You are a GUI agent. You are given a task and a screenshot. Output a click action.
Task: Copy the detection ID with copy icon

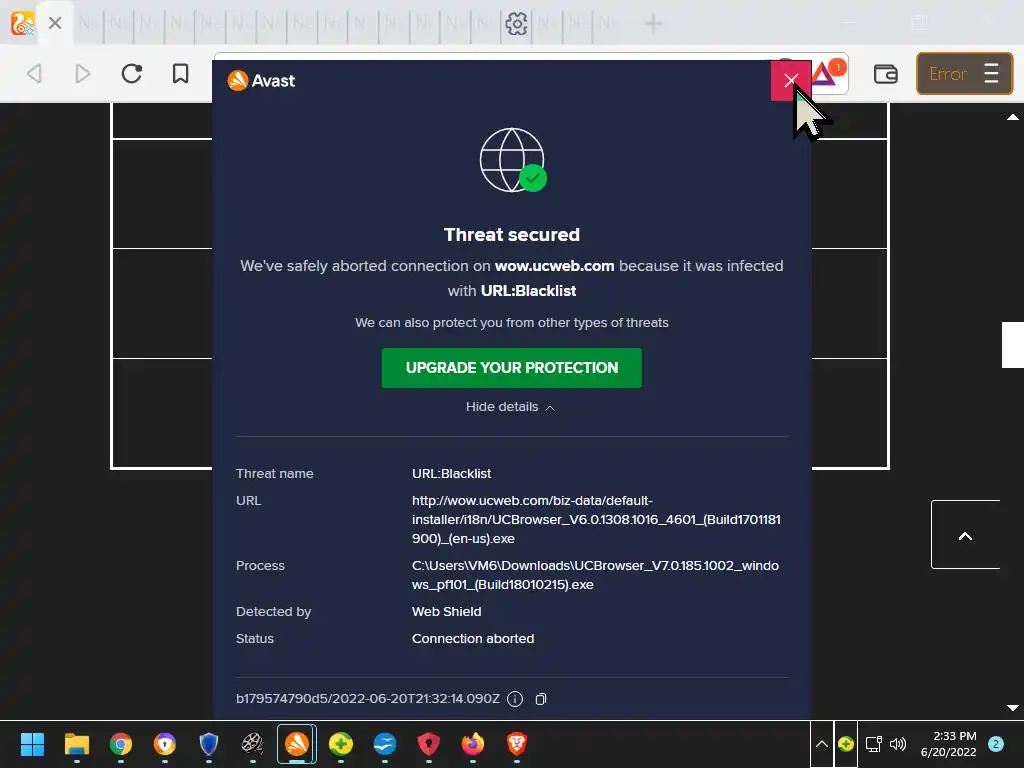point(541,699)
